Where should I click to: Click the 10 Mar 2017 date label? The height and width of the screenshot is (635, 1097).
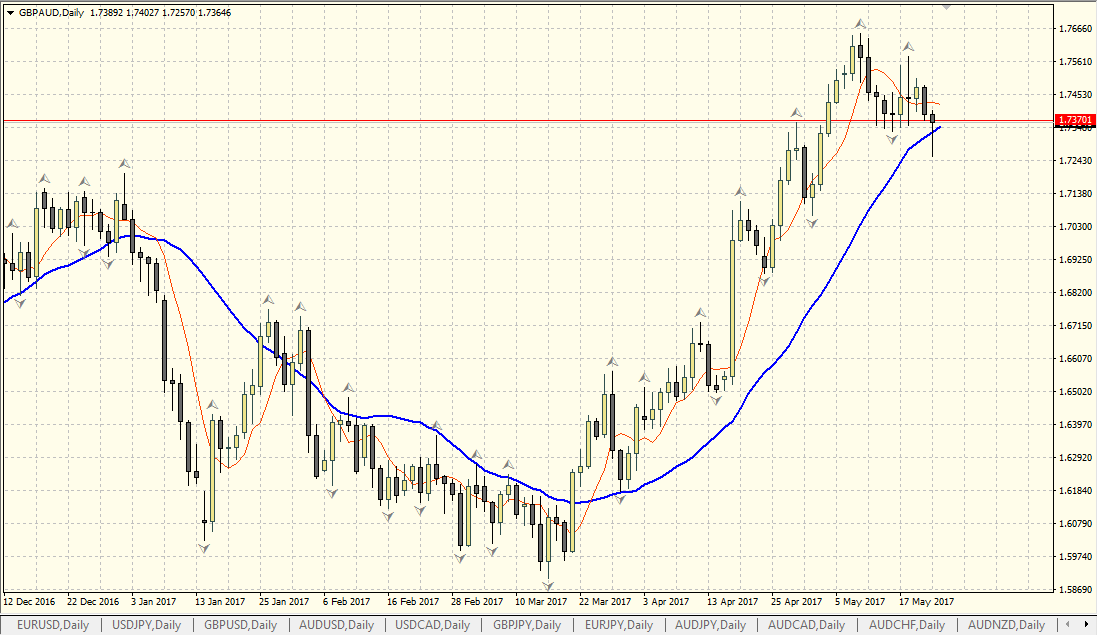[541, 601]
